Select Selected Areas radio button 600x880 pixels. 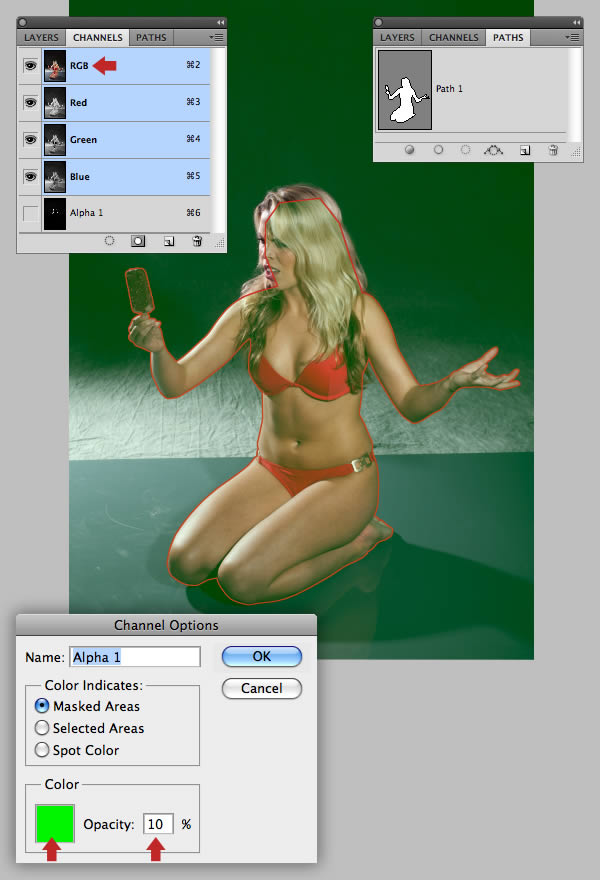pyautogui.click(x=42, y=728)
